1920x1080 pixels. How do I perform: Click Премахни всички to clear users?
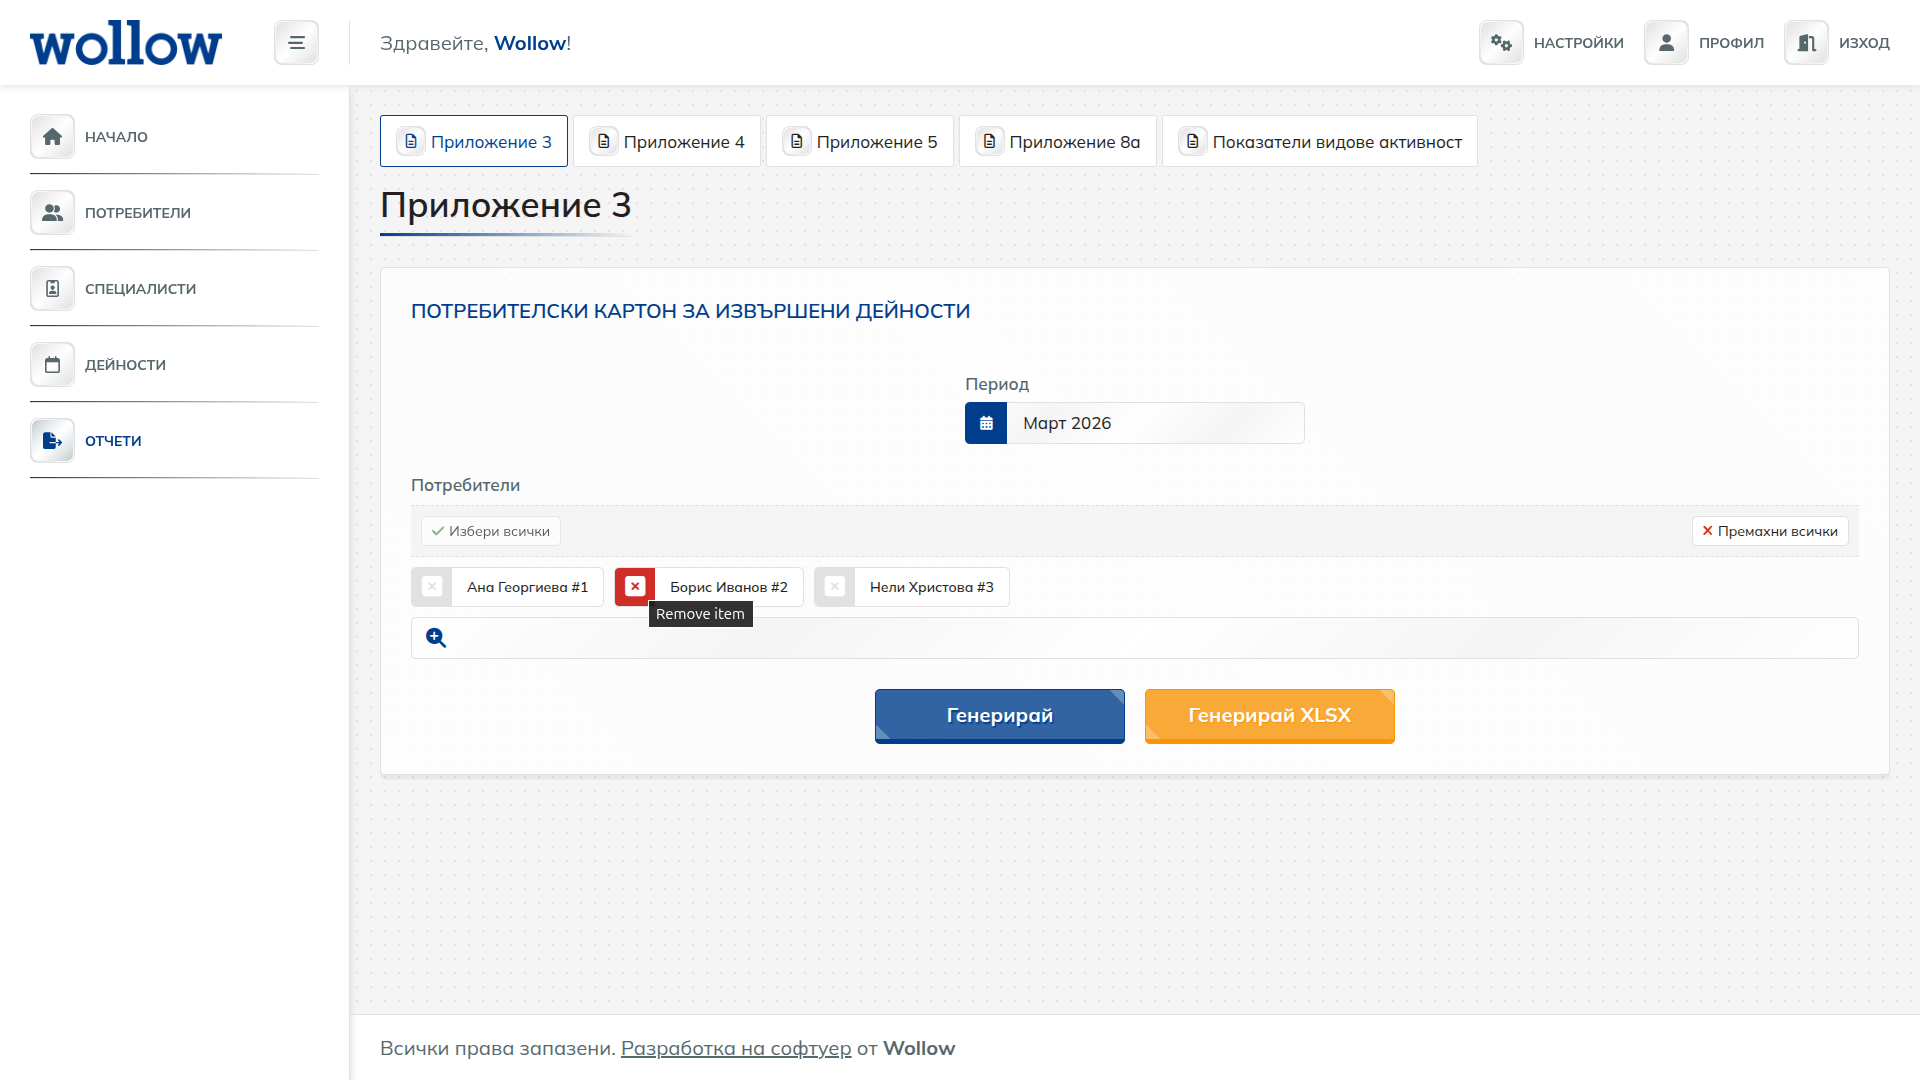[x=1770, y=531]
